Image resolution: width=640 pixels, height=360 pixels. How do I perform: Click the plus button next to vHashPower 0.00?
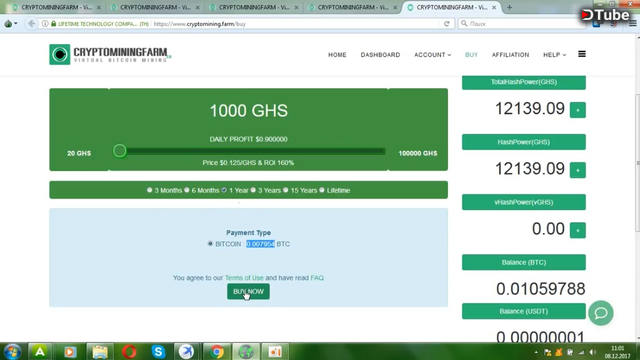point(578,230)
